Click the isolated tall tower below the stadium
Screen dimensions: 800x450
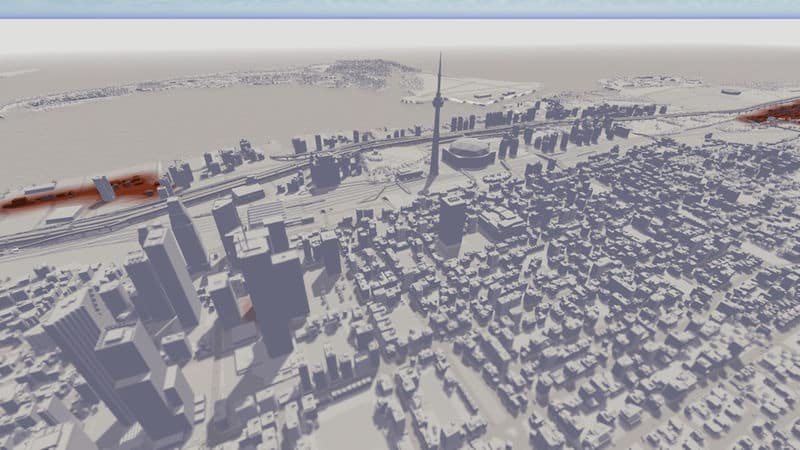tap(451, 222)
